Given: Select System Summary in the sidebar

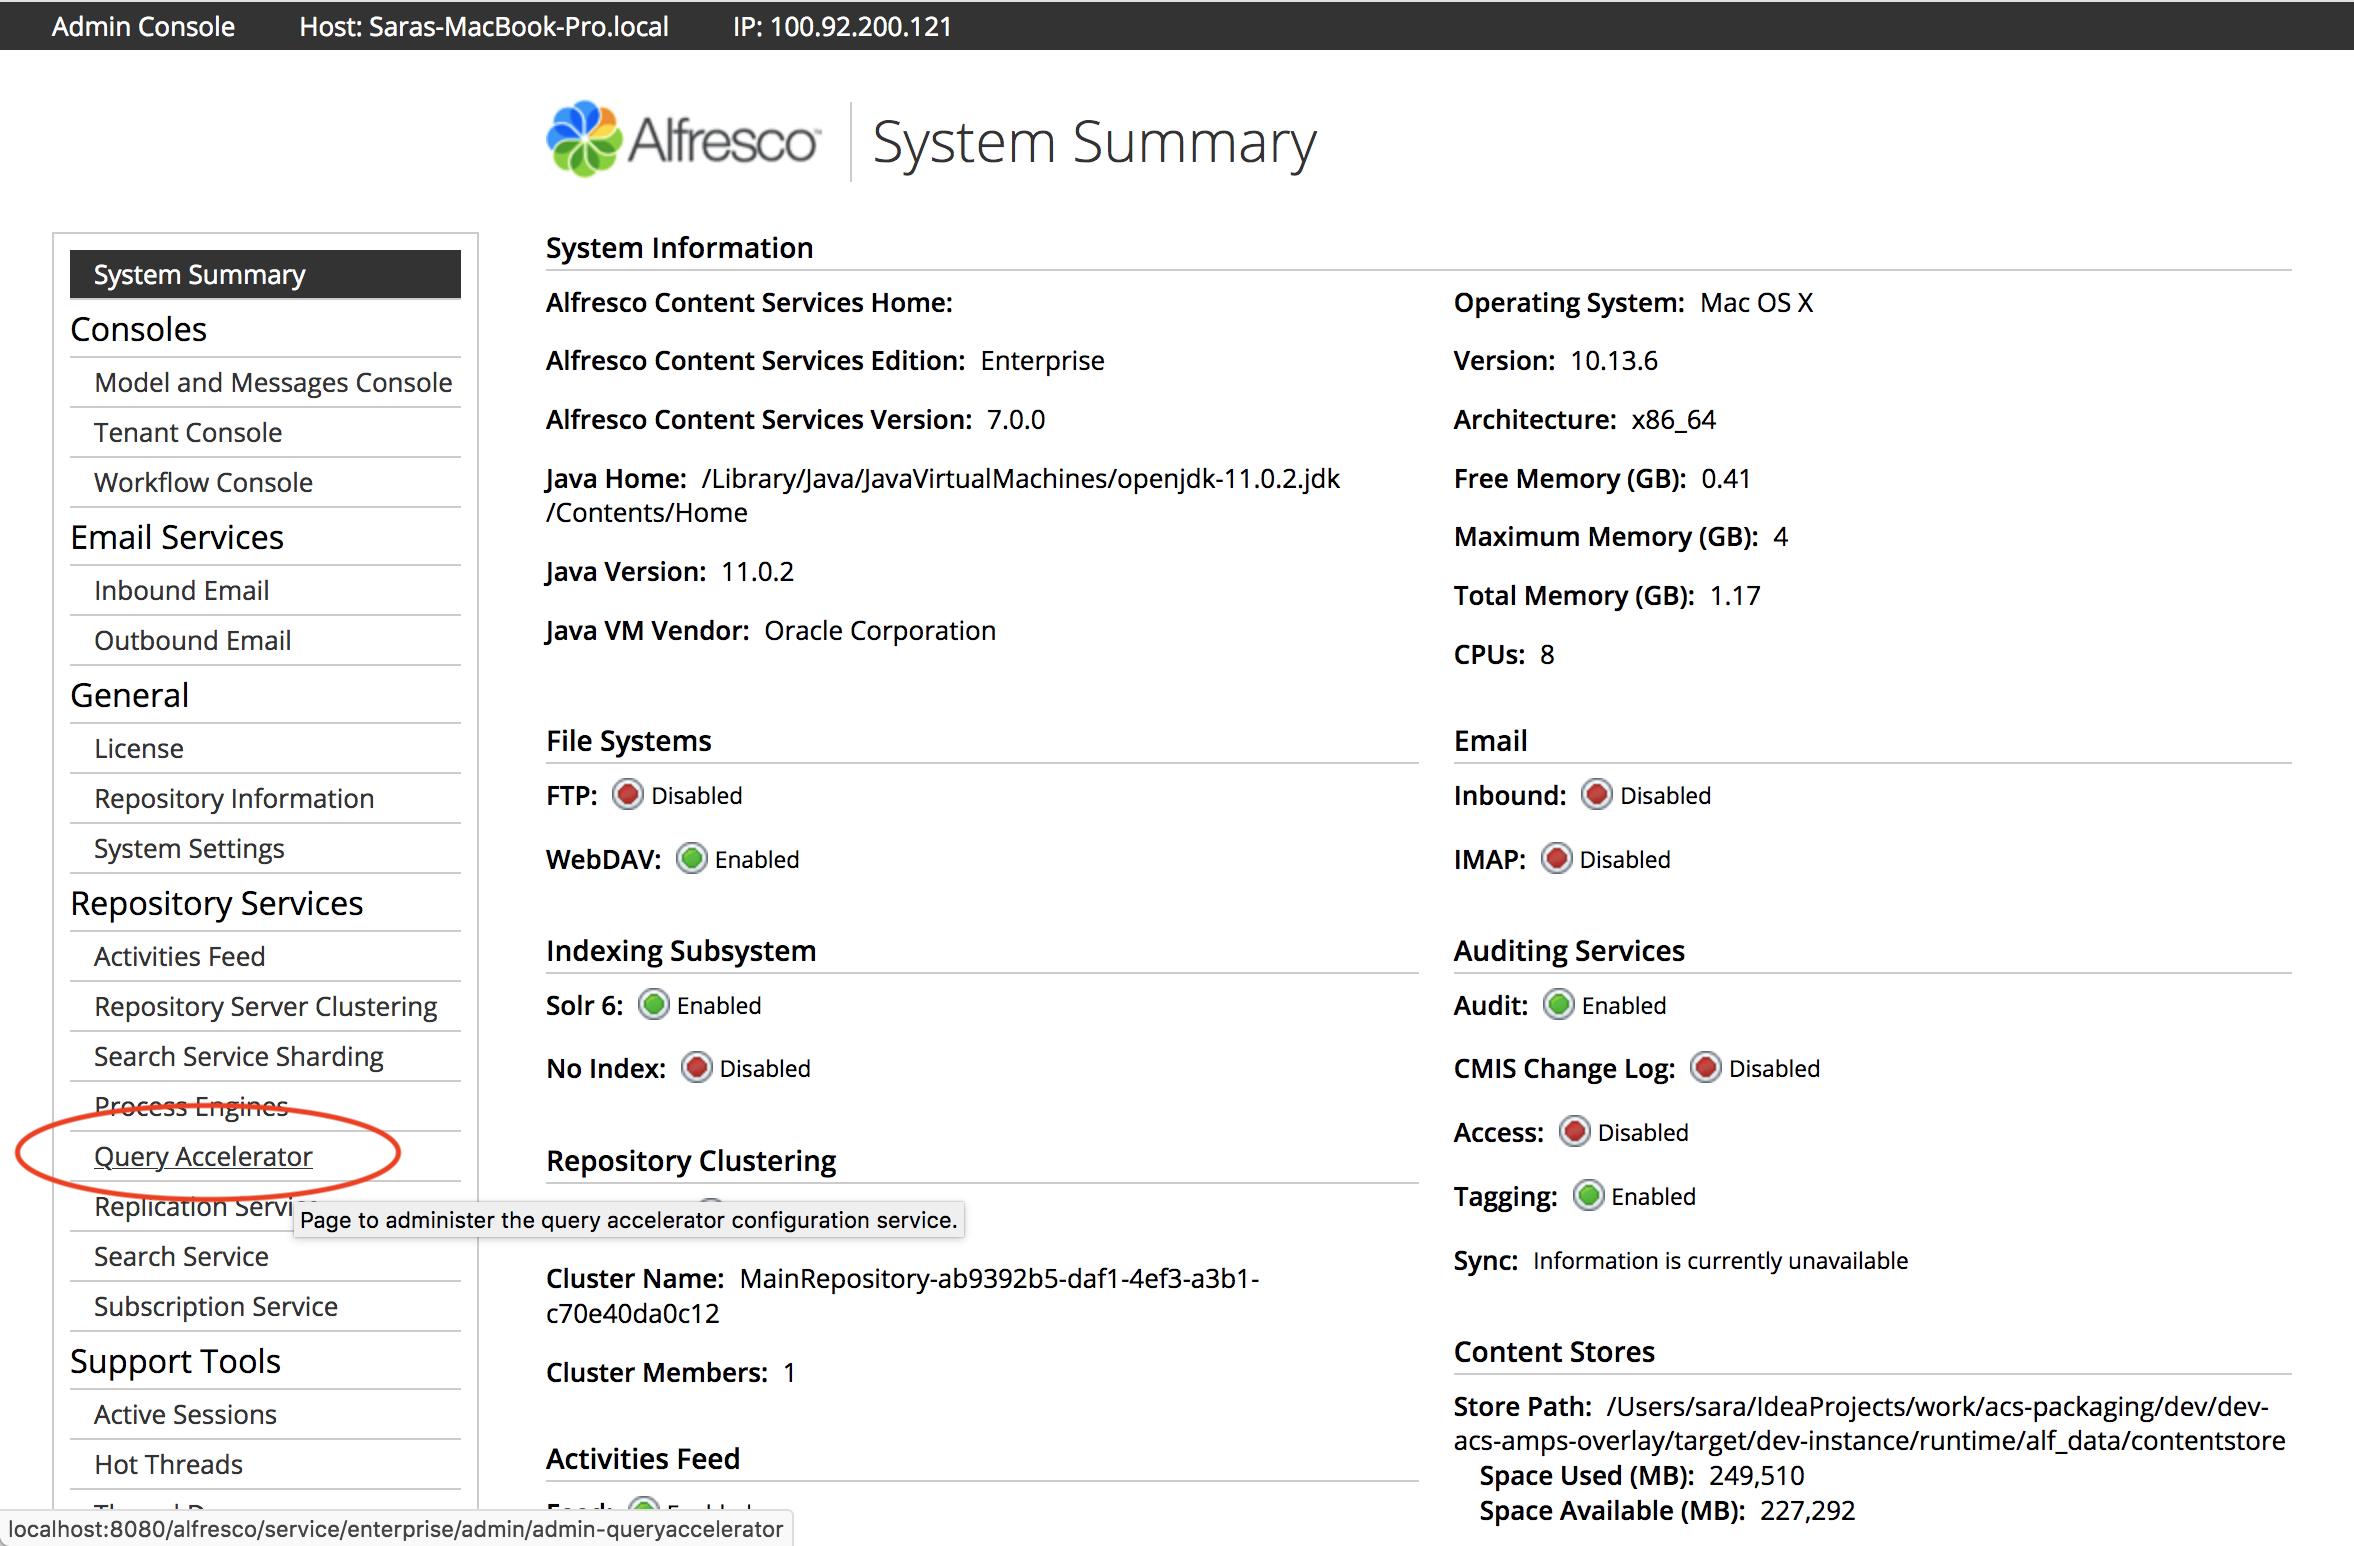Looking at the screenshot, I should pyautogui.click(x=199, y=274).
